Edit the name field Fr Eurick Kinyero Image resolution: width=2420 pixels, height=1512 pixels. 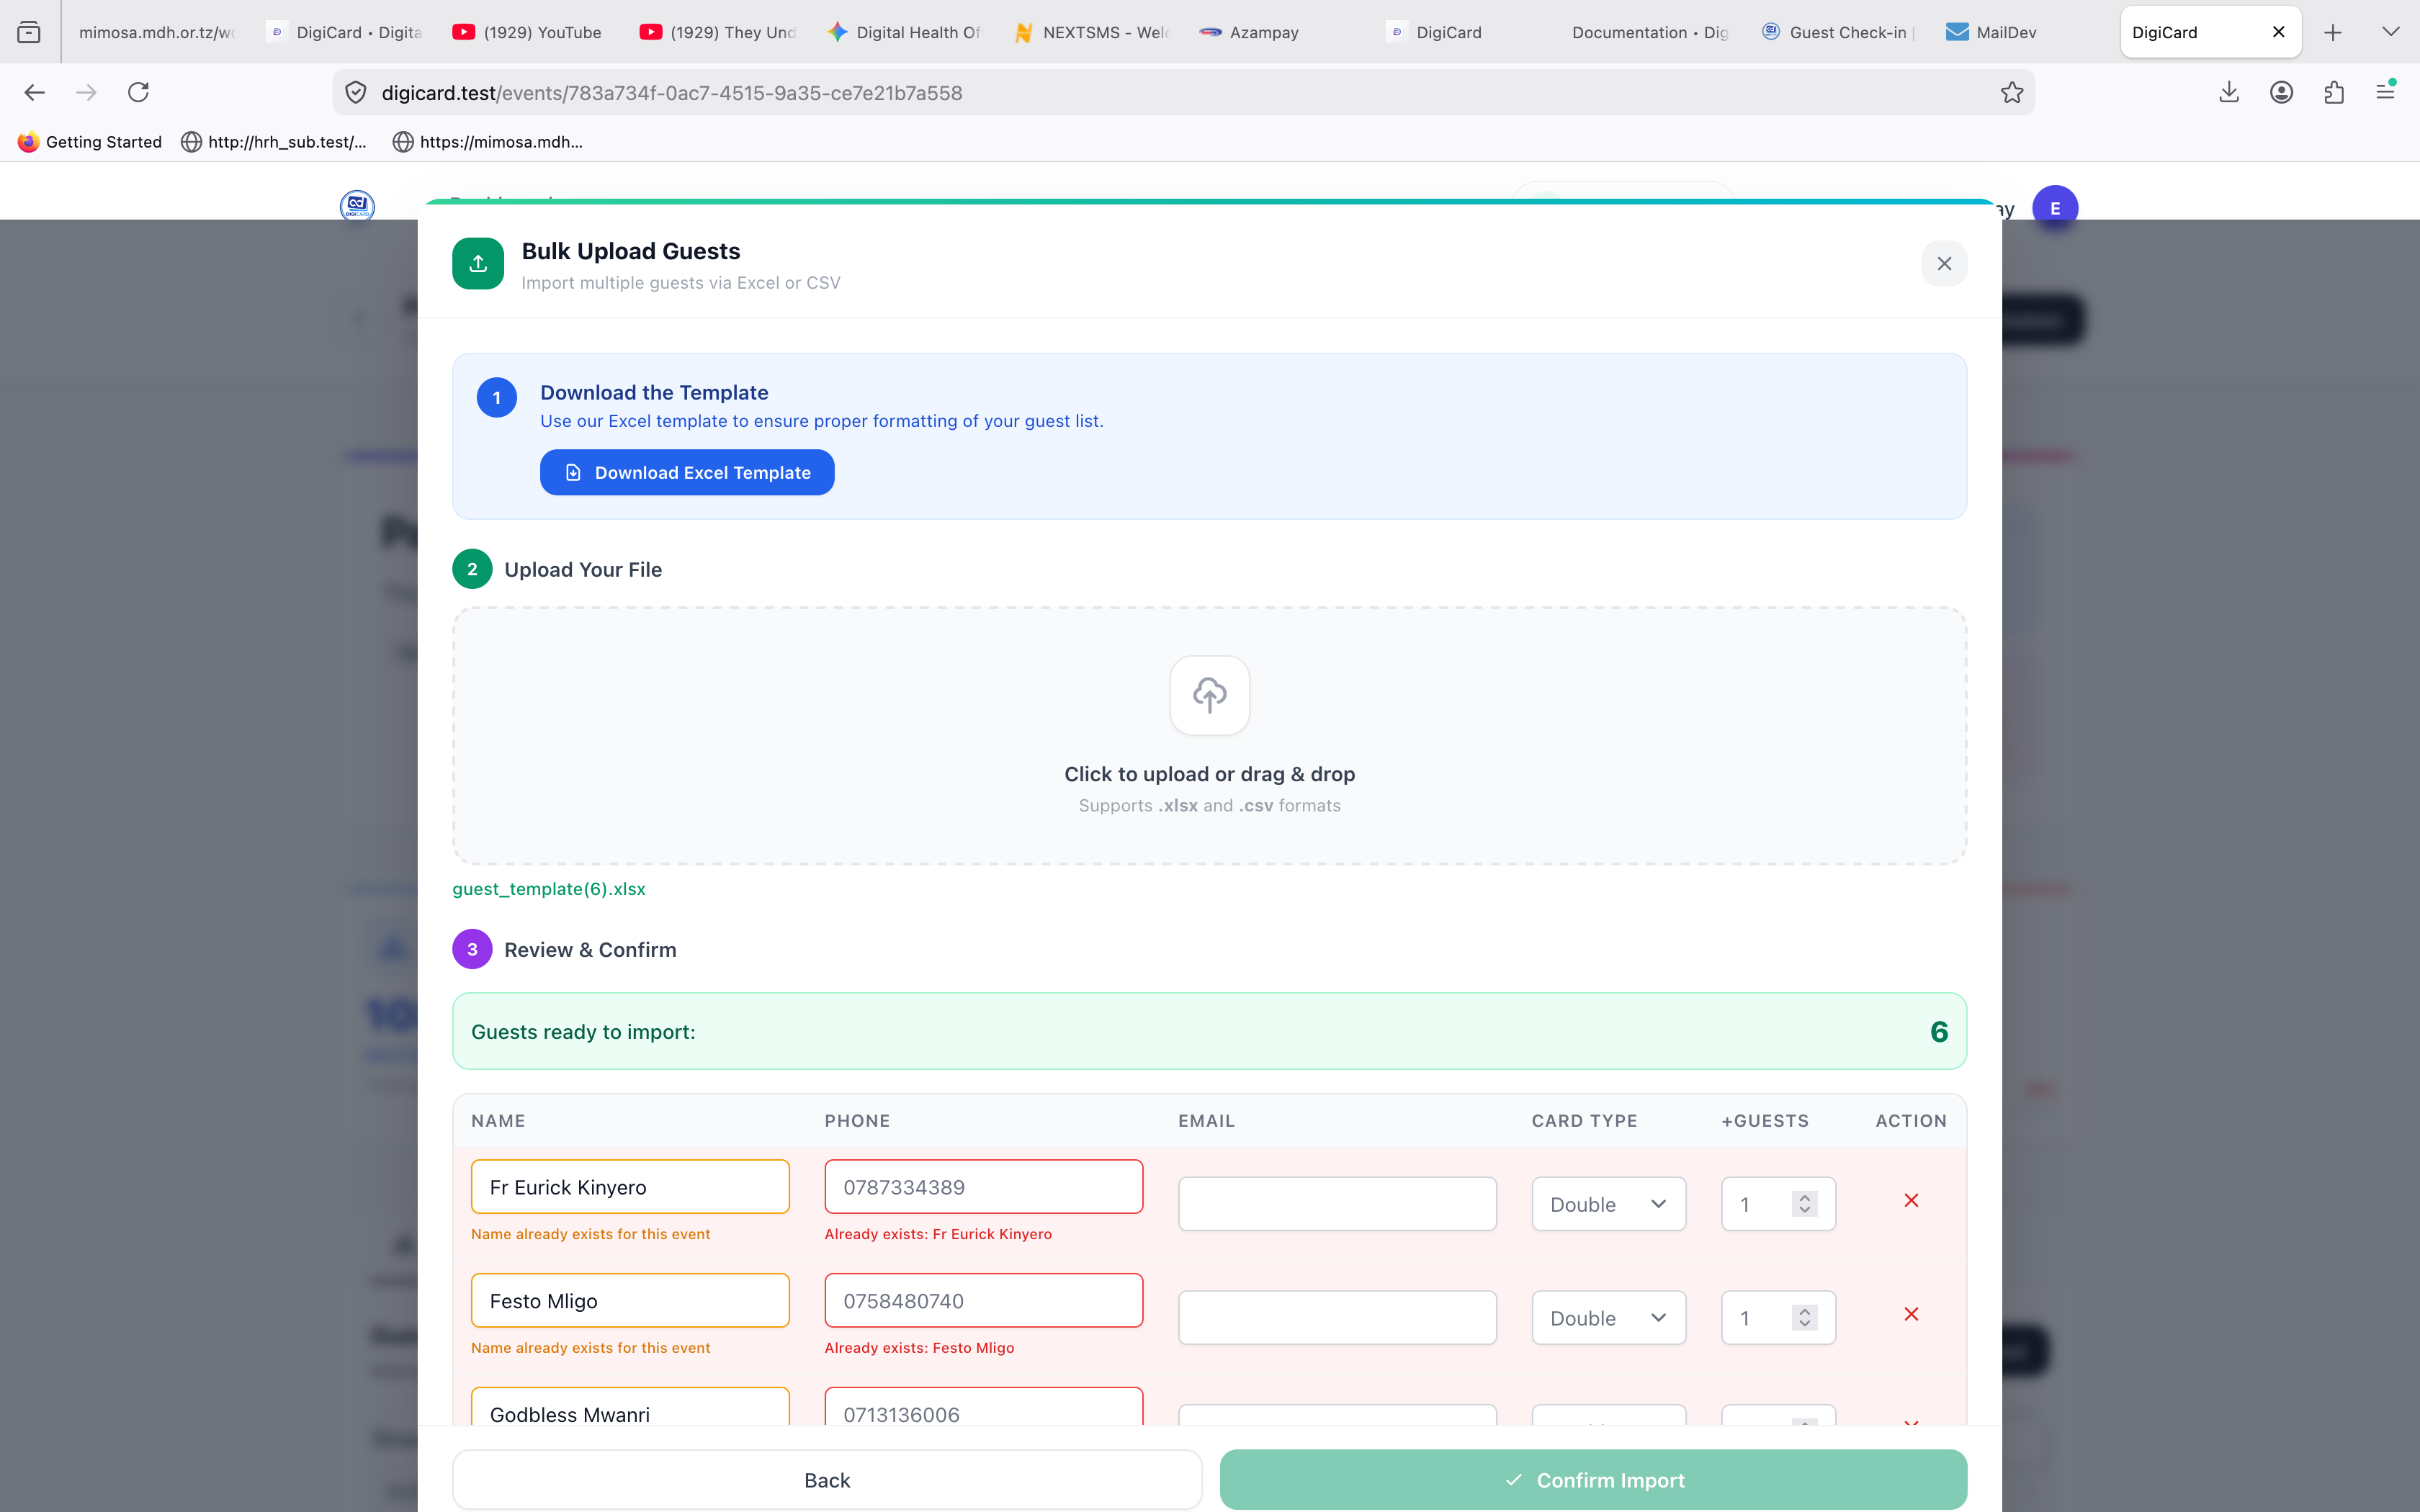630,1187
